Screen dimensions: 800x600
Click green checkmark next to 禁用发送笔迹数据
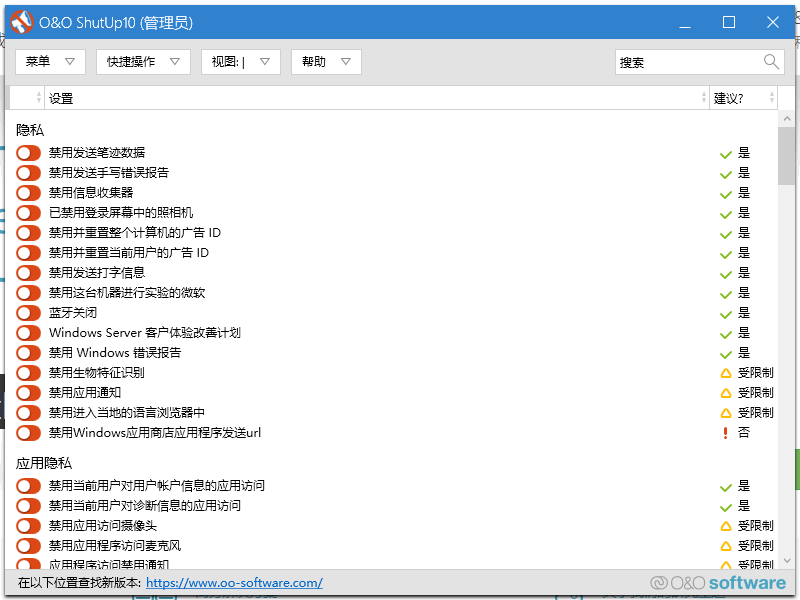(x=726, y=154)
